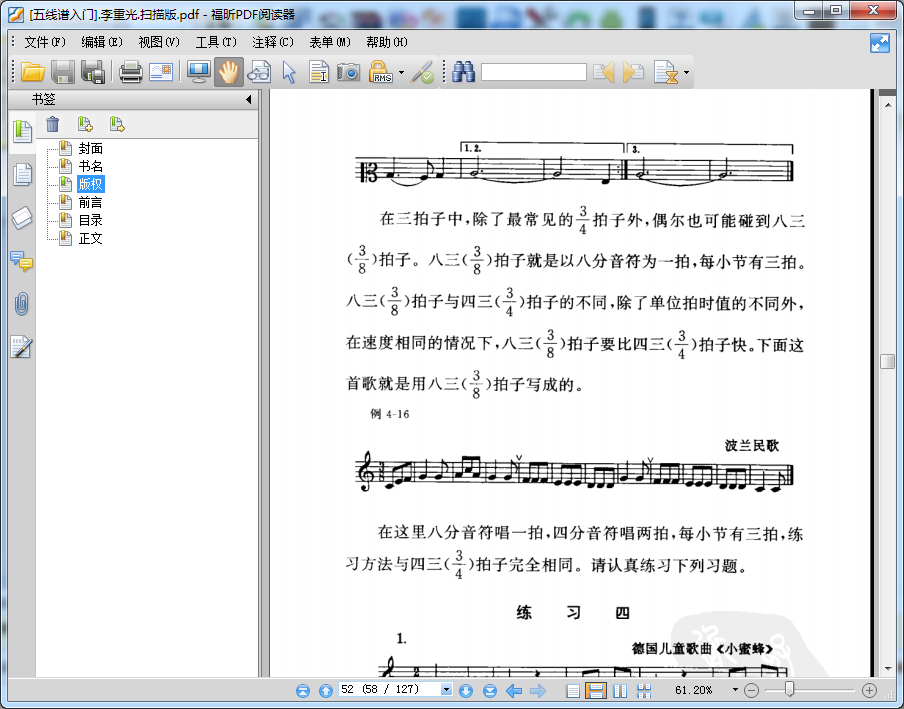Select the 正文 bookmark

click(x=91, y=238)
